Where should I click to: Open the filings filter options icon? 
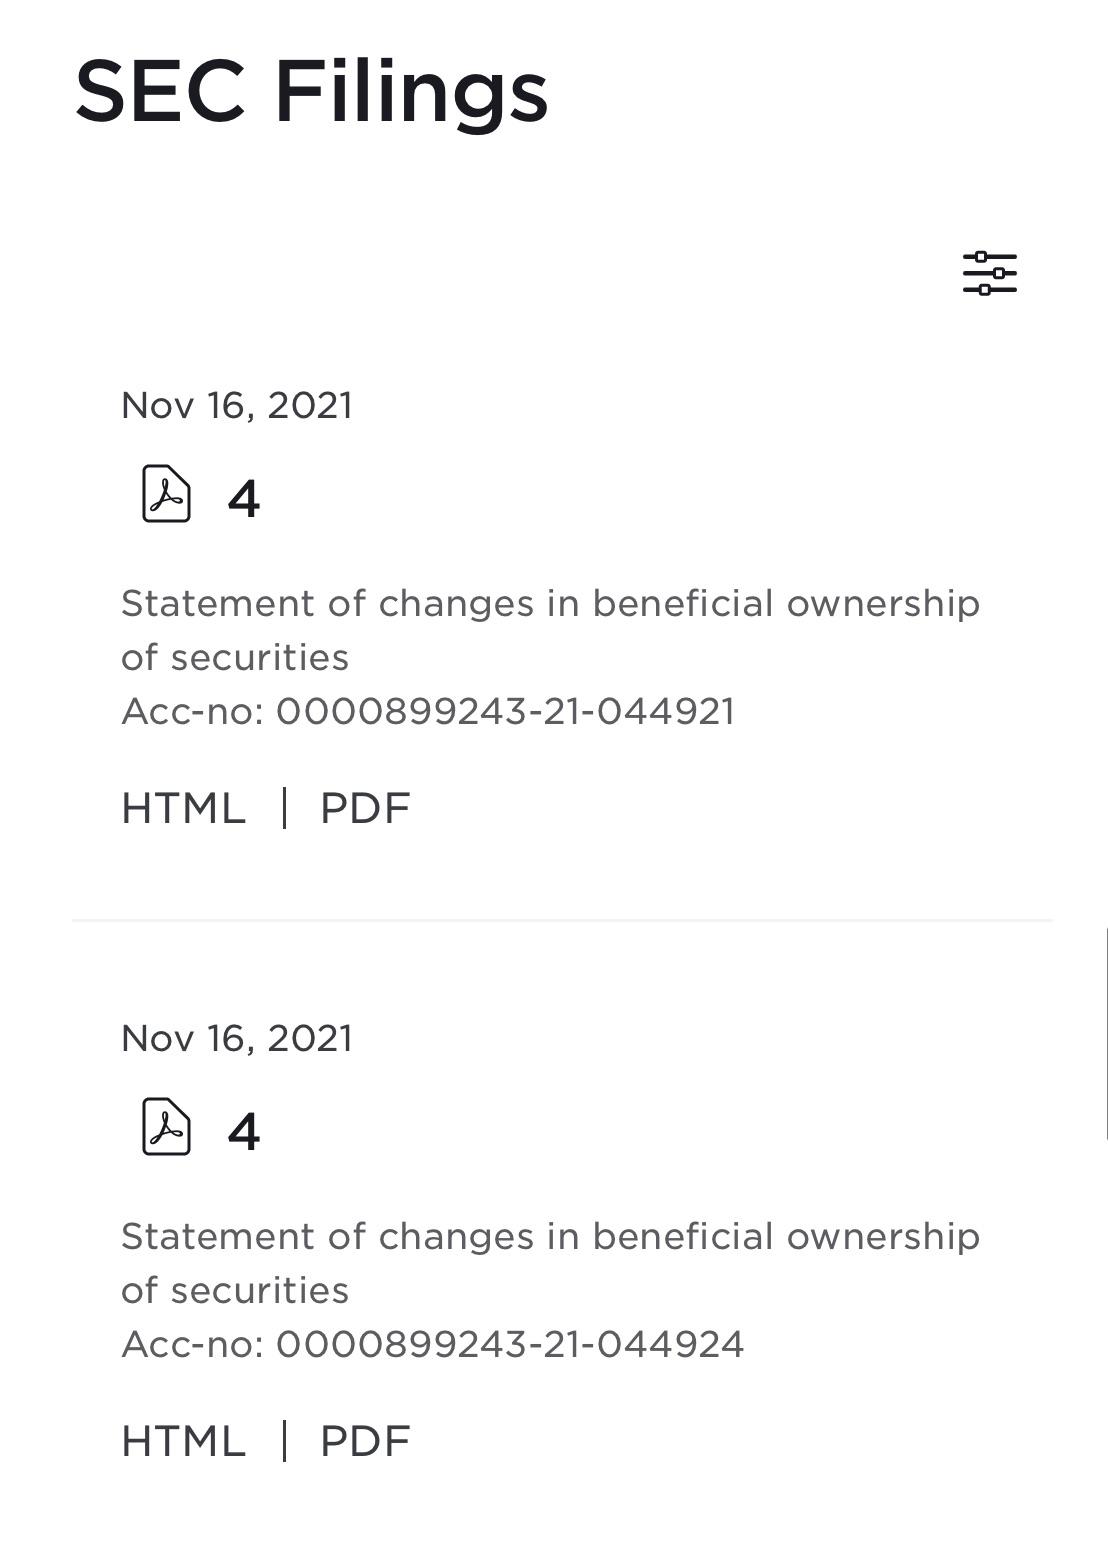coord(989,273)
